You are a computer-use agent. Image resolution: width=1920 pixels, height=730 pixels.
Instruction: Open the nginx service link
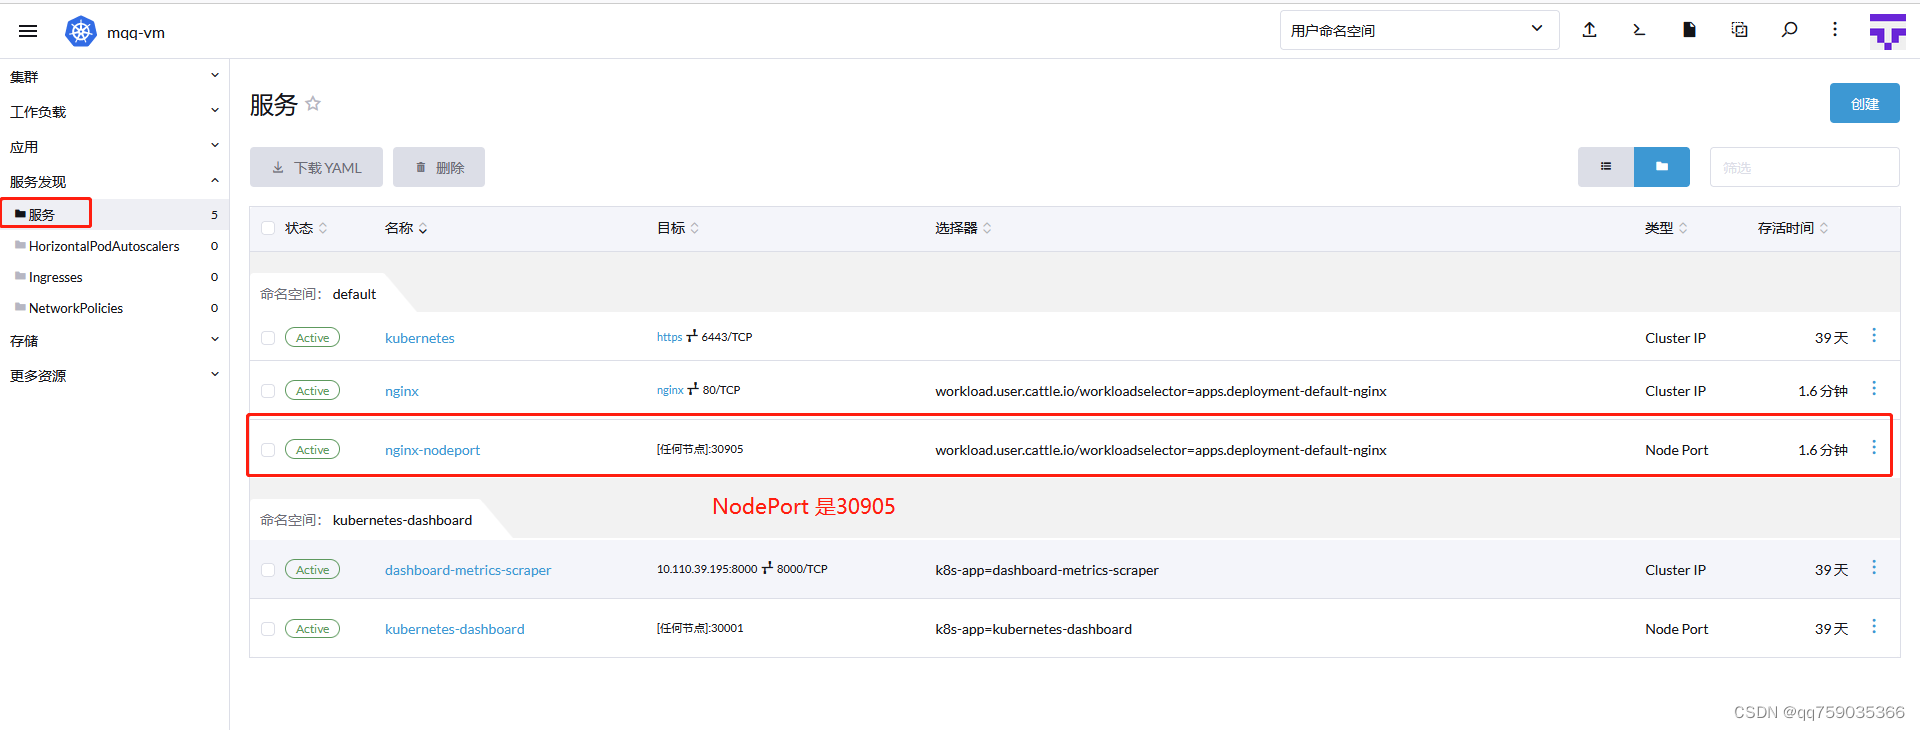coord(402,391)
